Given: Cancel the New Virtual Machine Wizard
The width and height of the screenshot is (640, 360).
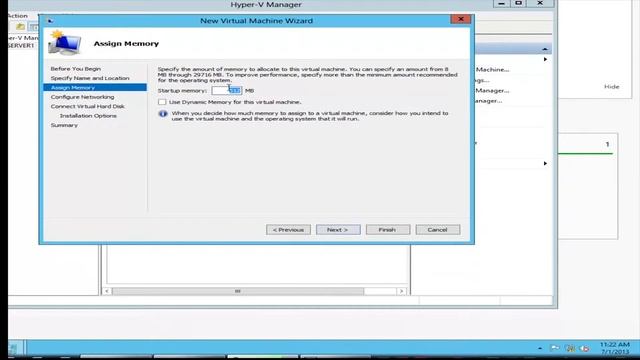Looking at the screenshot, I should pos(438,230).
